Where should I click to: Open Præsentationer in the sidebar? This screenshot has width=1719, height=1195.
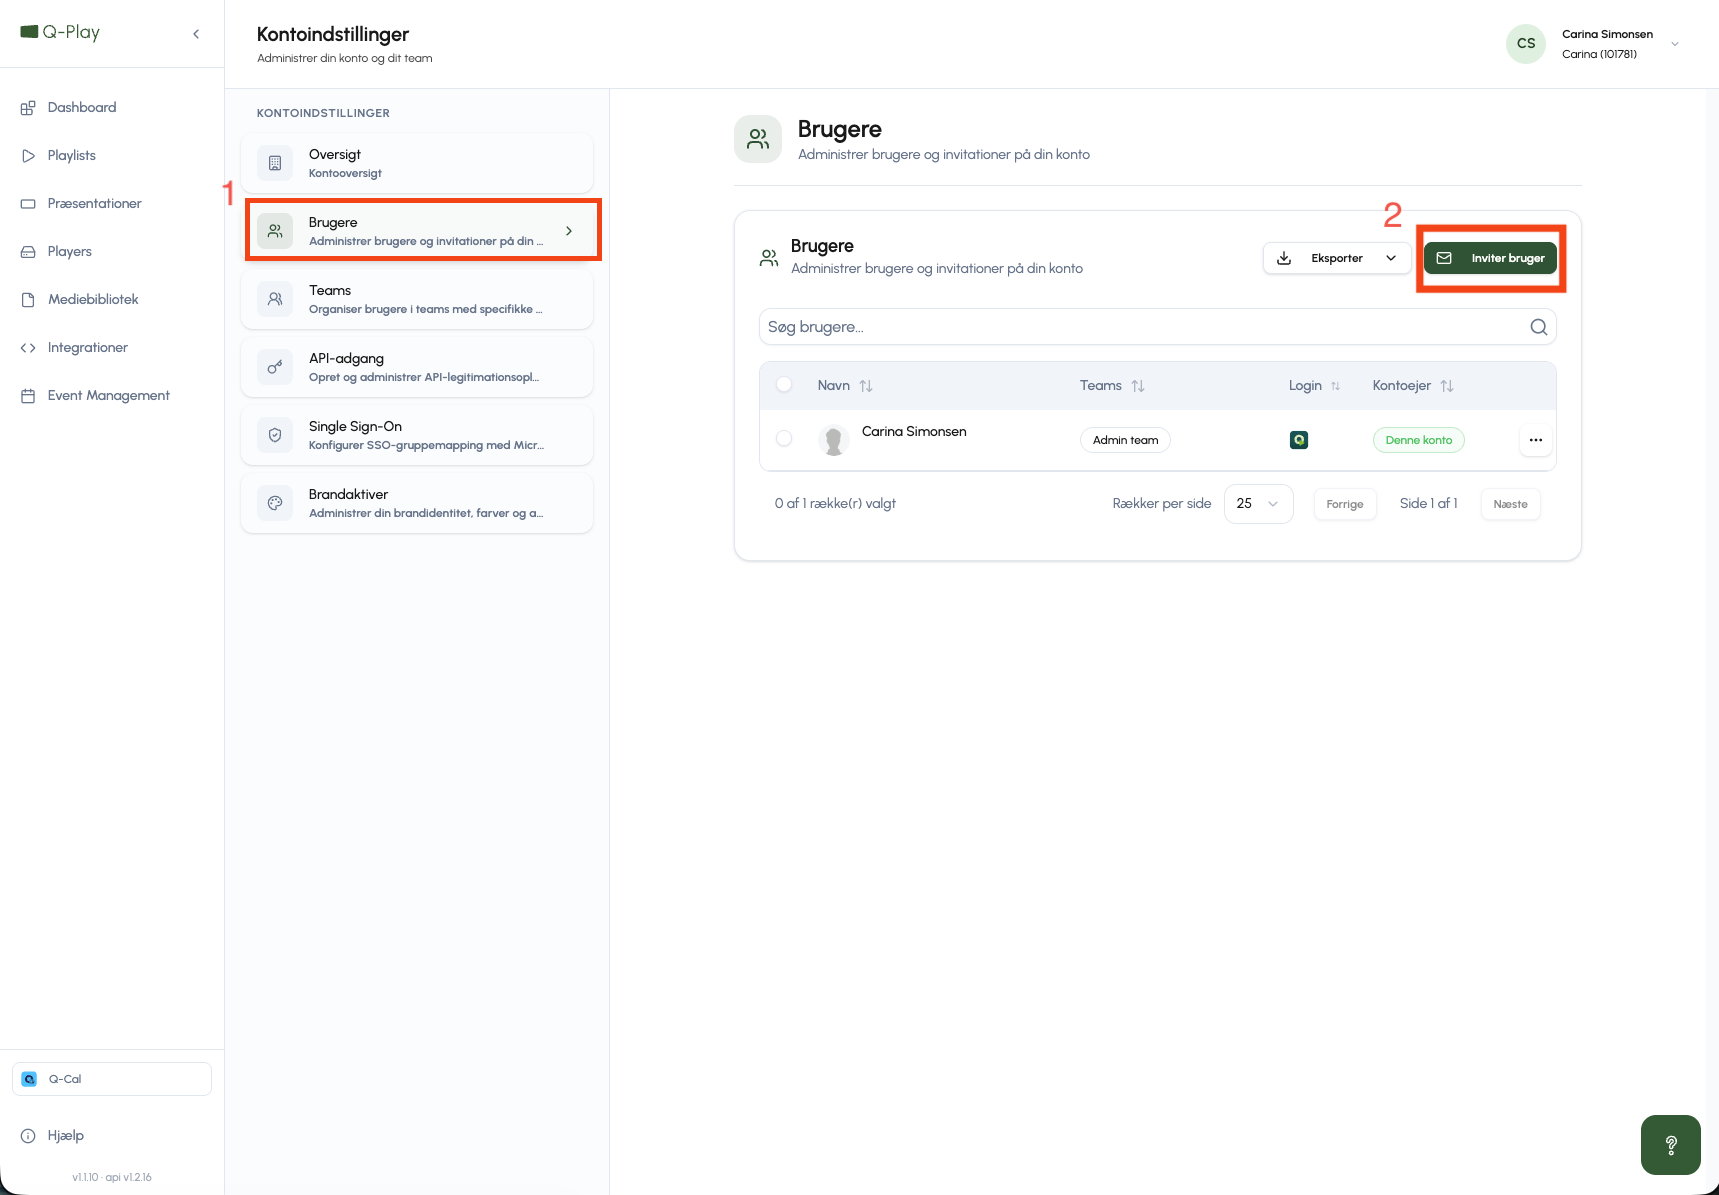pos(95,203)
